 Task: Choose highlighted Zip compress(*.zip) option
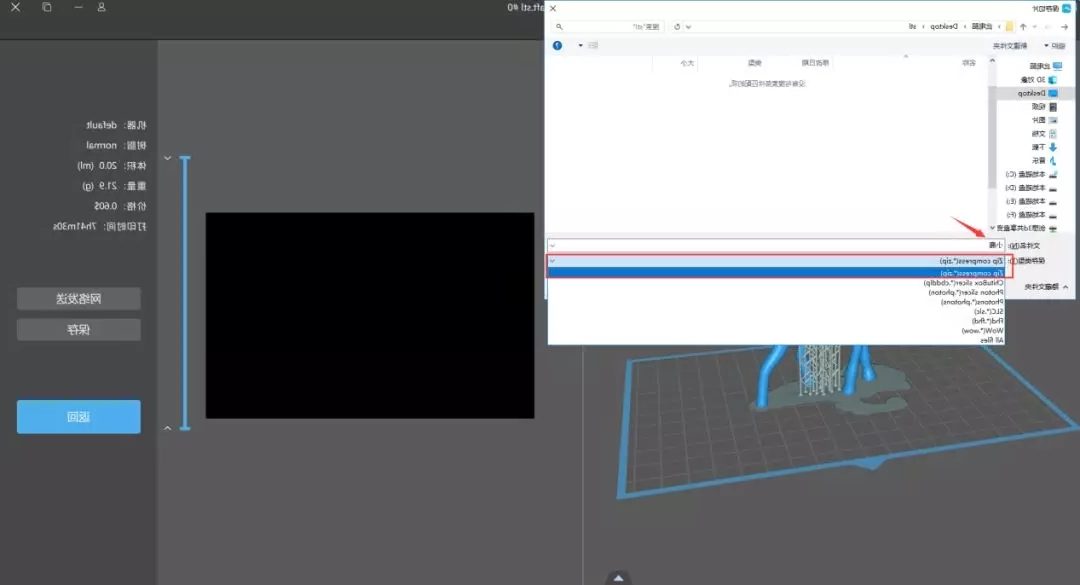[x=777, y=273]
